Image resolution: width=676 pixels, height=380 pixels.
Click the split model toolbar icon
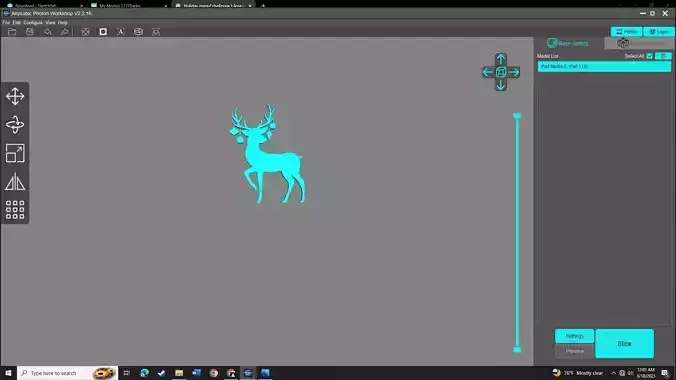pyautogui.click(x=138, y=32)
